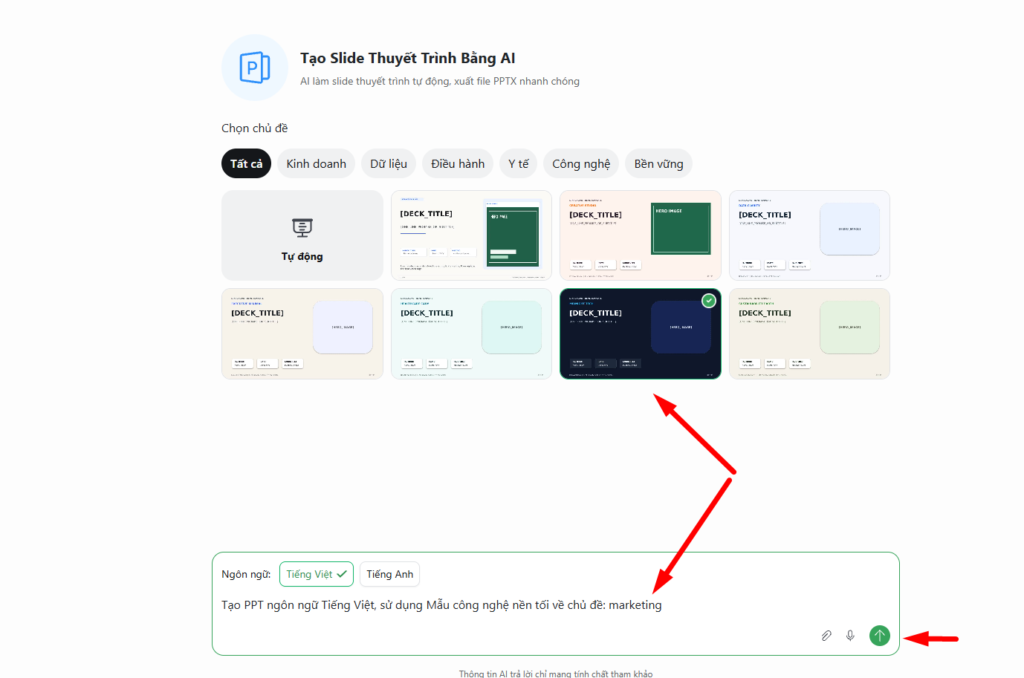Click the PowerPoint slide logo icon
Screen dimensions: 1024x678
point(255,67)
